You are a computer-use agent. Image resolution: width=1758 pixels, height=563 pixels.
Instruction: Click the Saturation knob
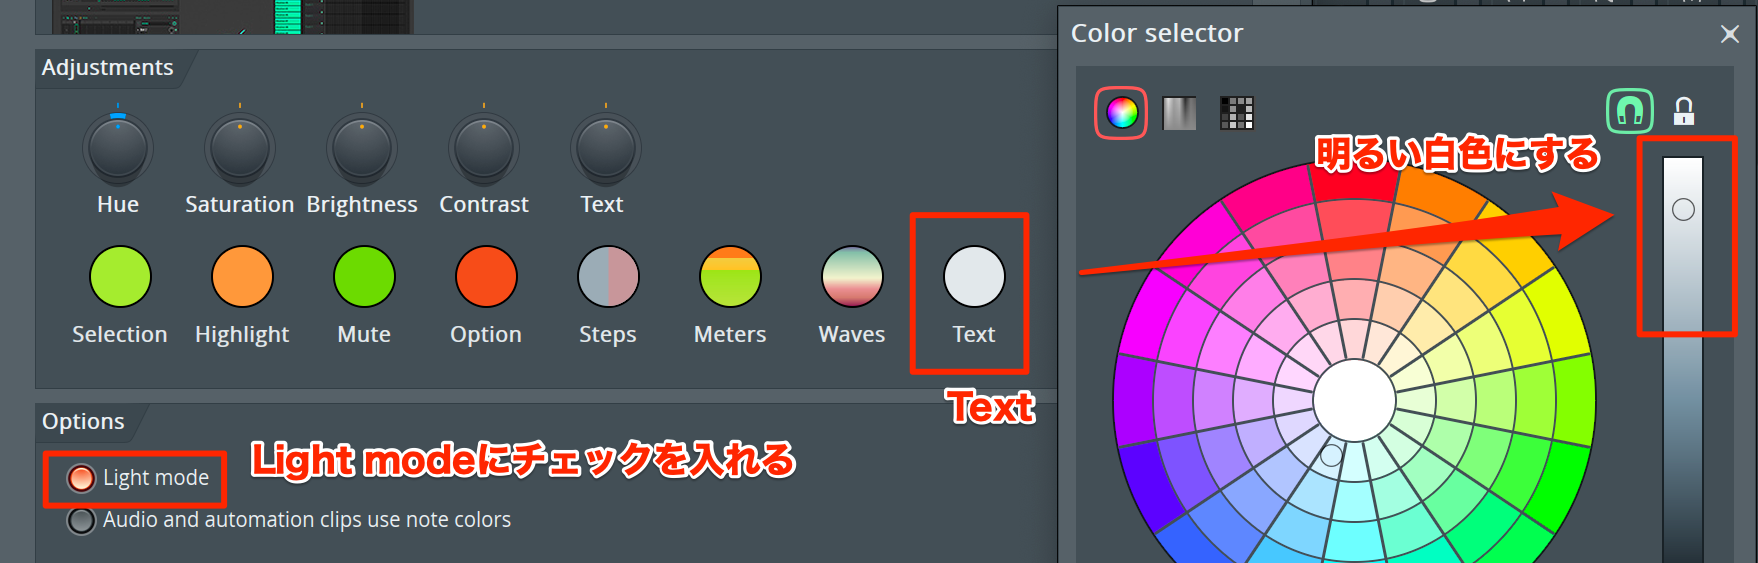240,148
